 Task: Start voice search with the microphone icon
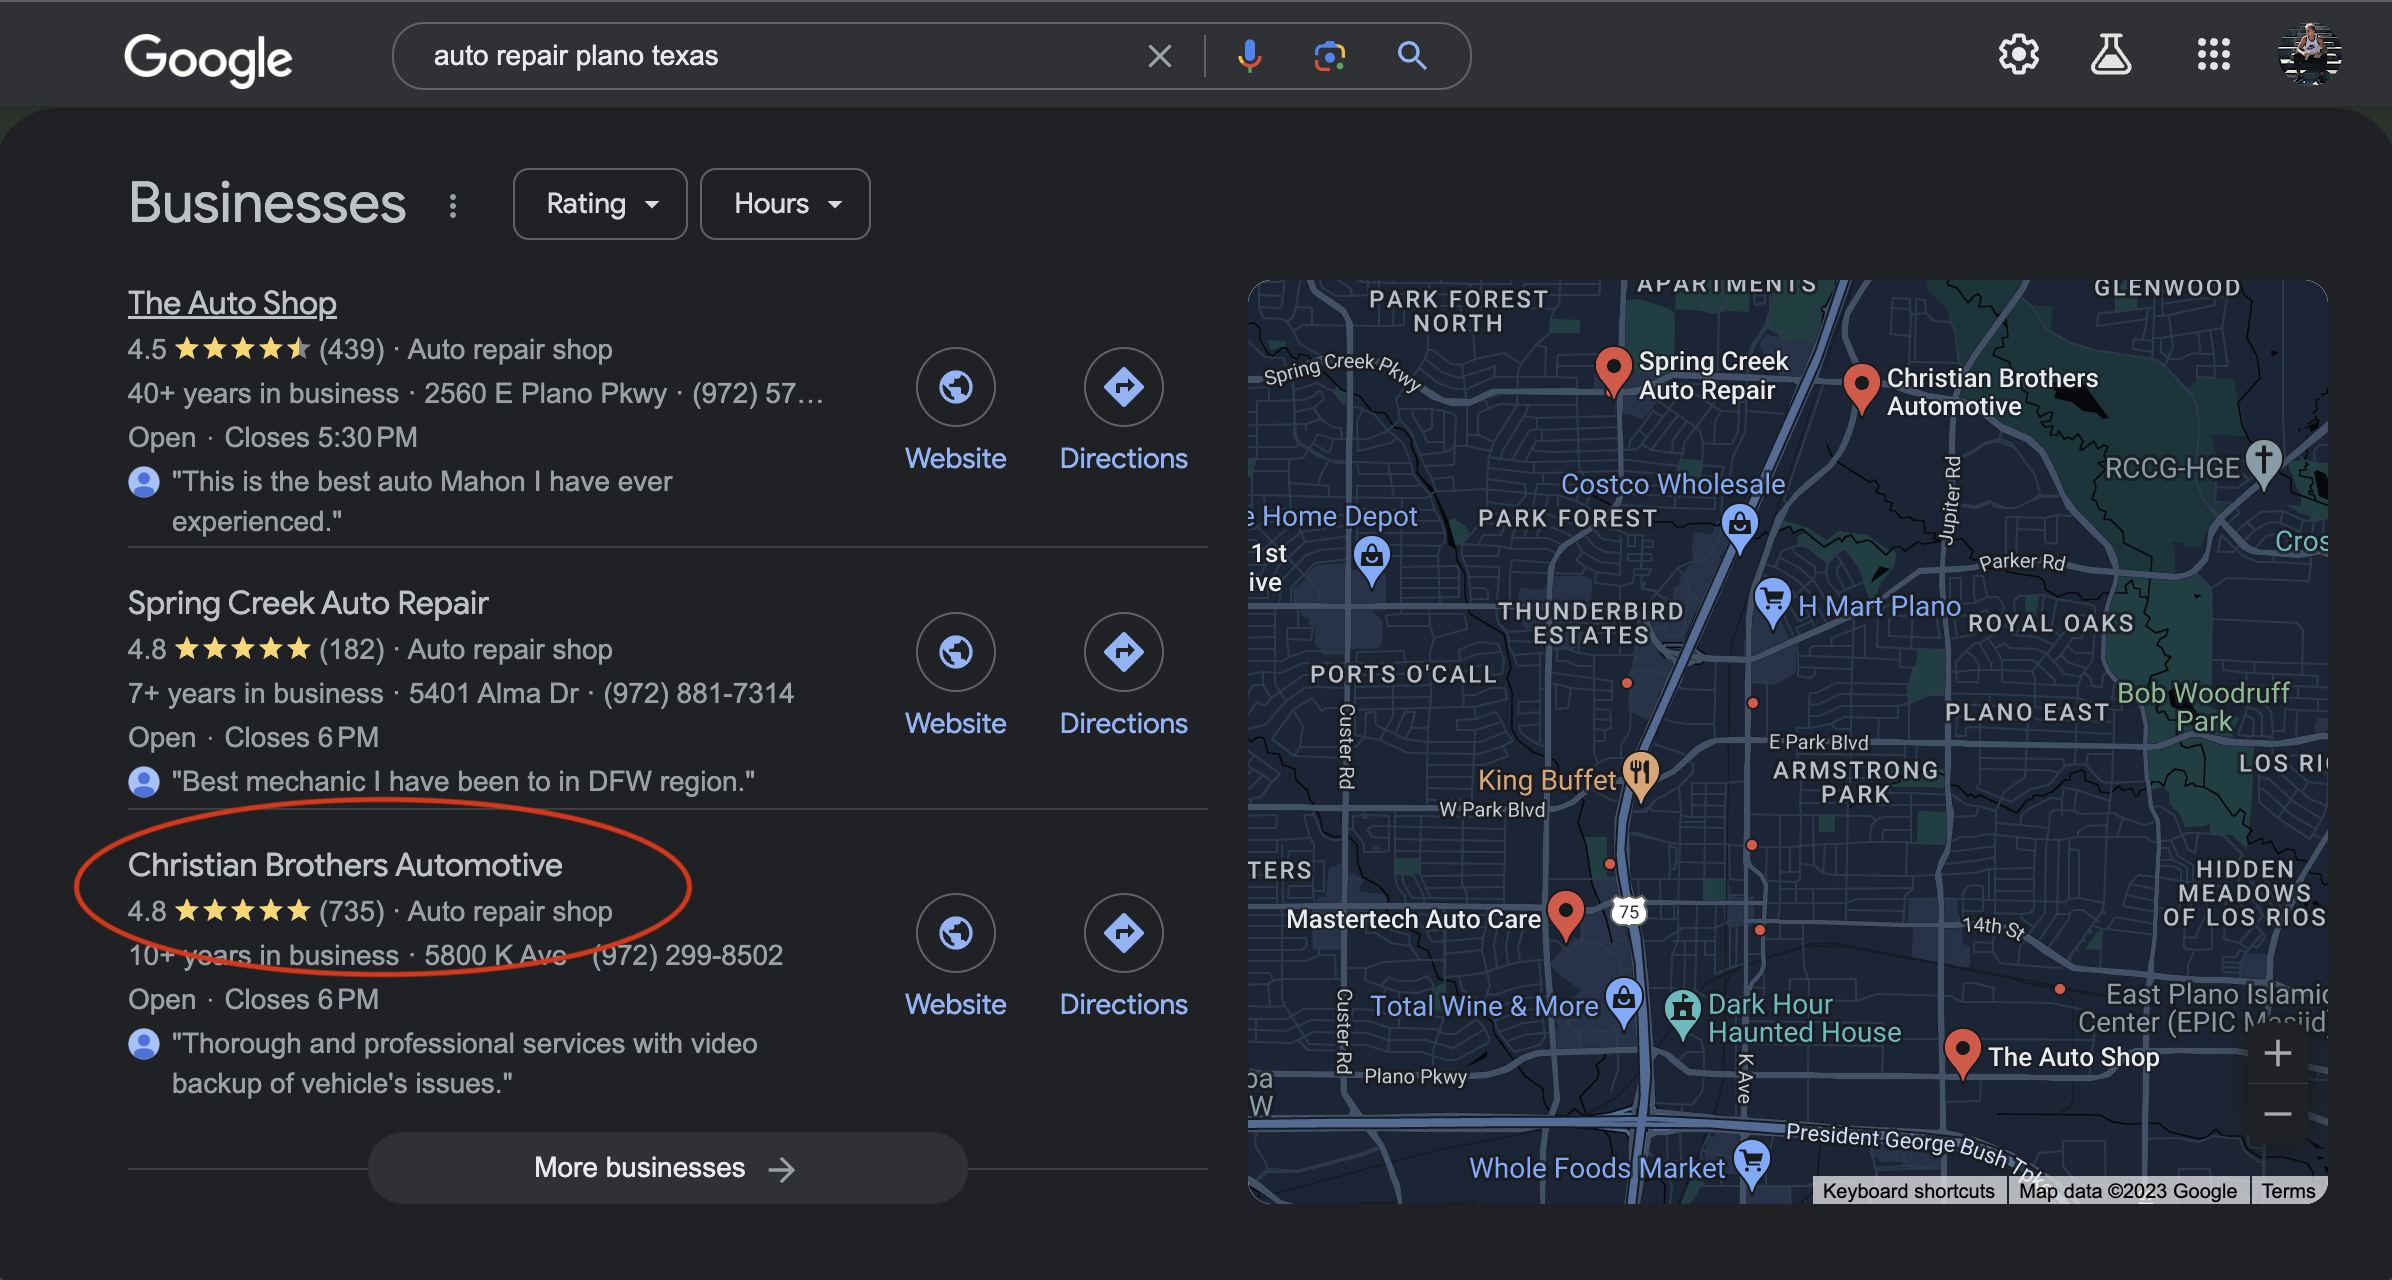[x=1249, y=56]
